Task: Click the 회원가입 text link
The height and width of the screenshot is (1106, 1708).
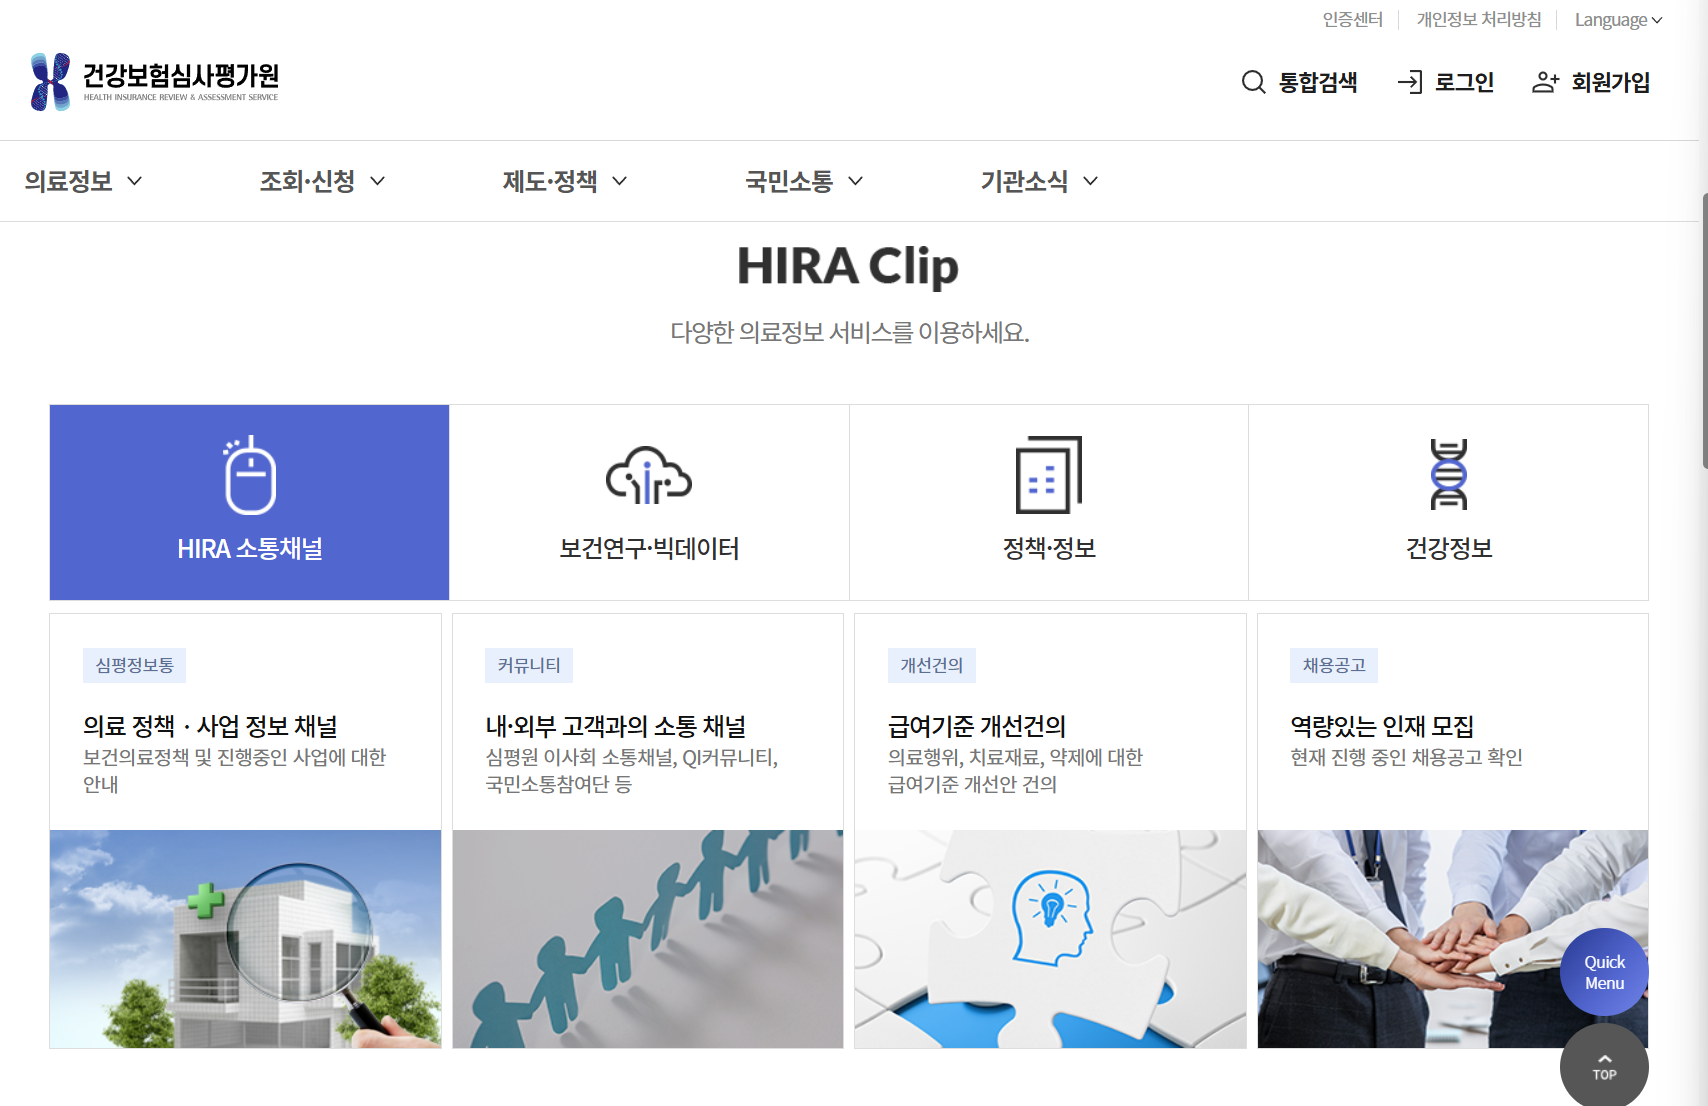Action: click(x=1610, y=82)
